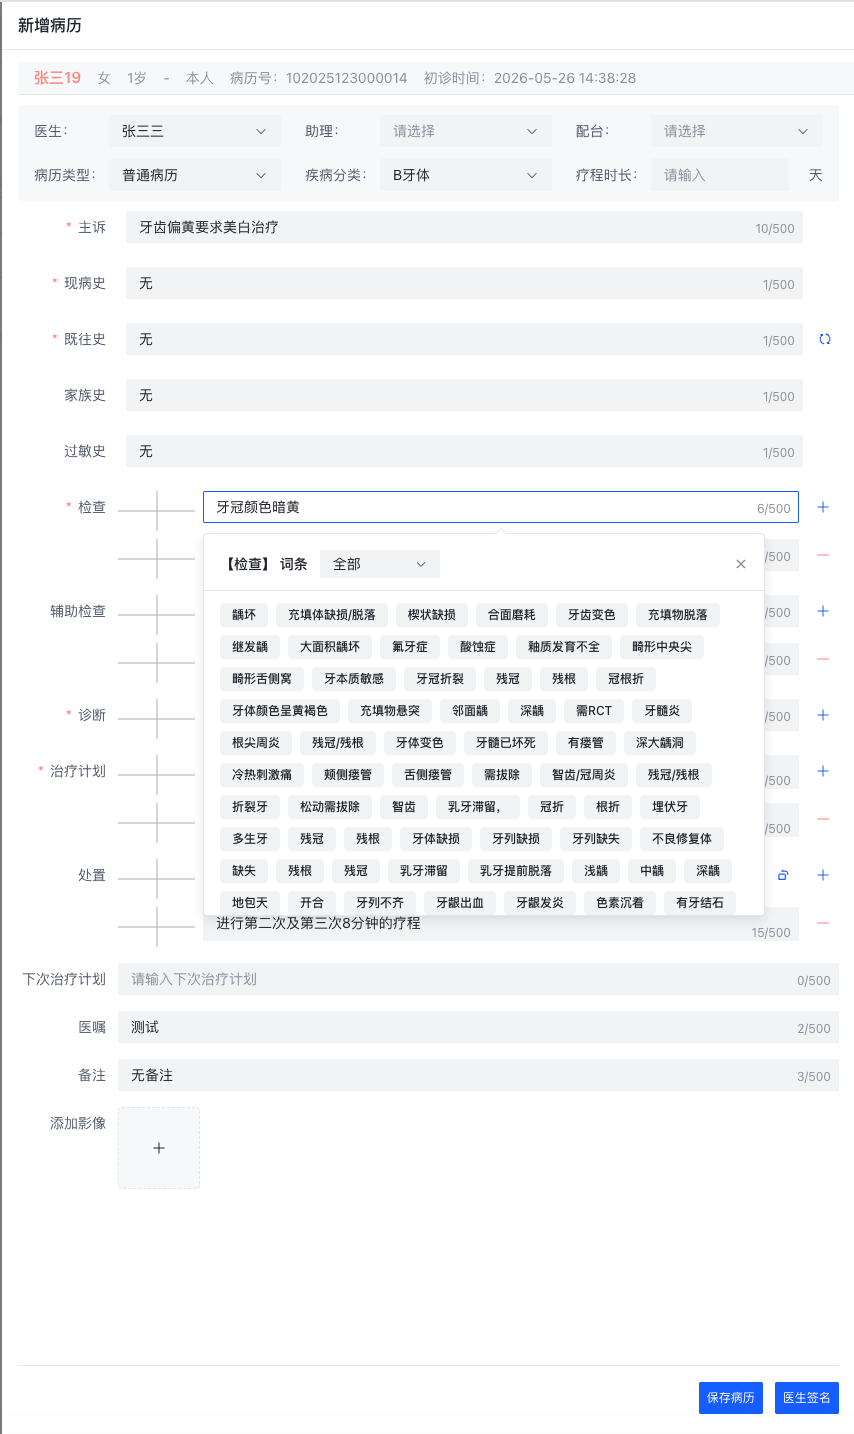Remove second 处置 row using minus icon
This screenshot has height=1434, width=854.
point(823,923)
